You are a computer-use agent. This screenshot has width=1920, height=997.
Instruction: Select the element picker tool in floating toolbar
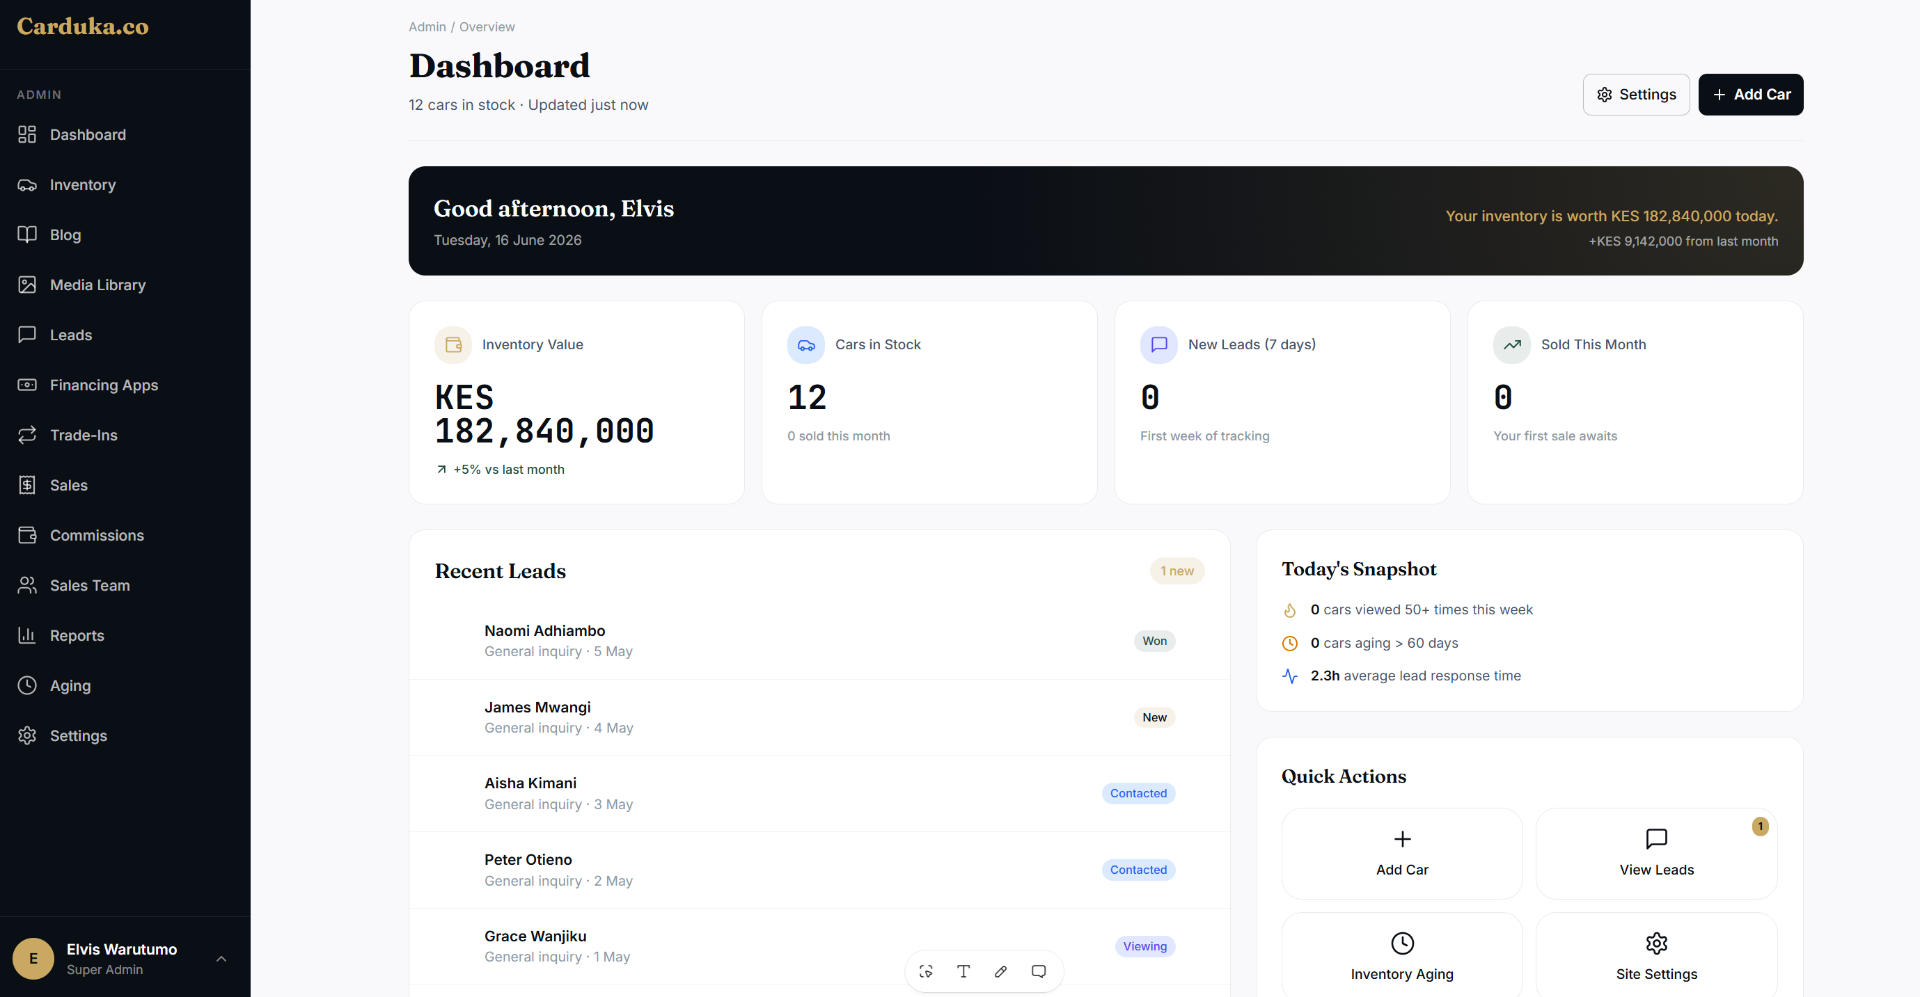(926, 971)
